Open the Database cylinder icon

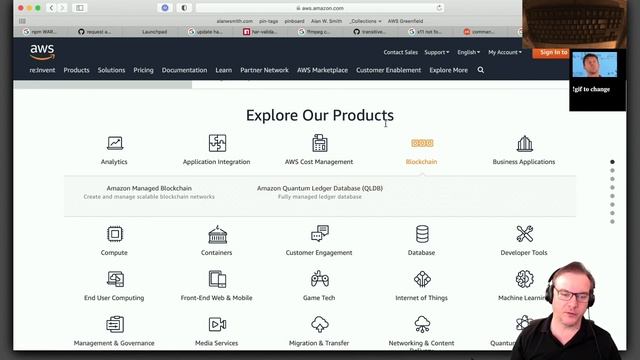(422, 234)
